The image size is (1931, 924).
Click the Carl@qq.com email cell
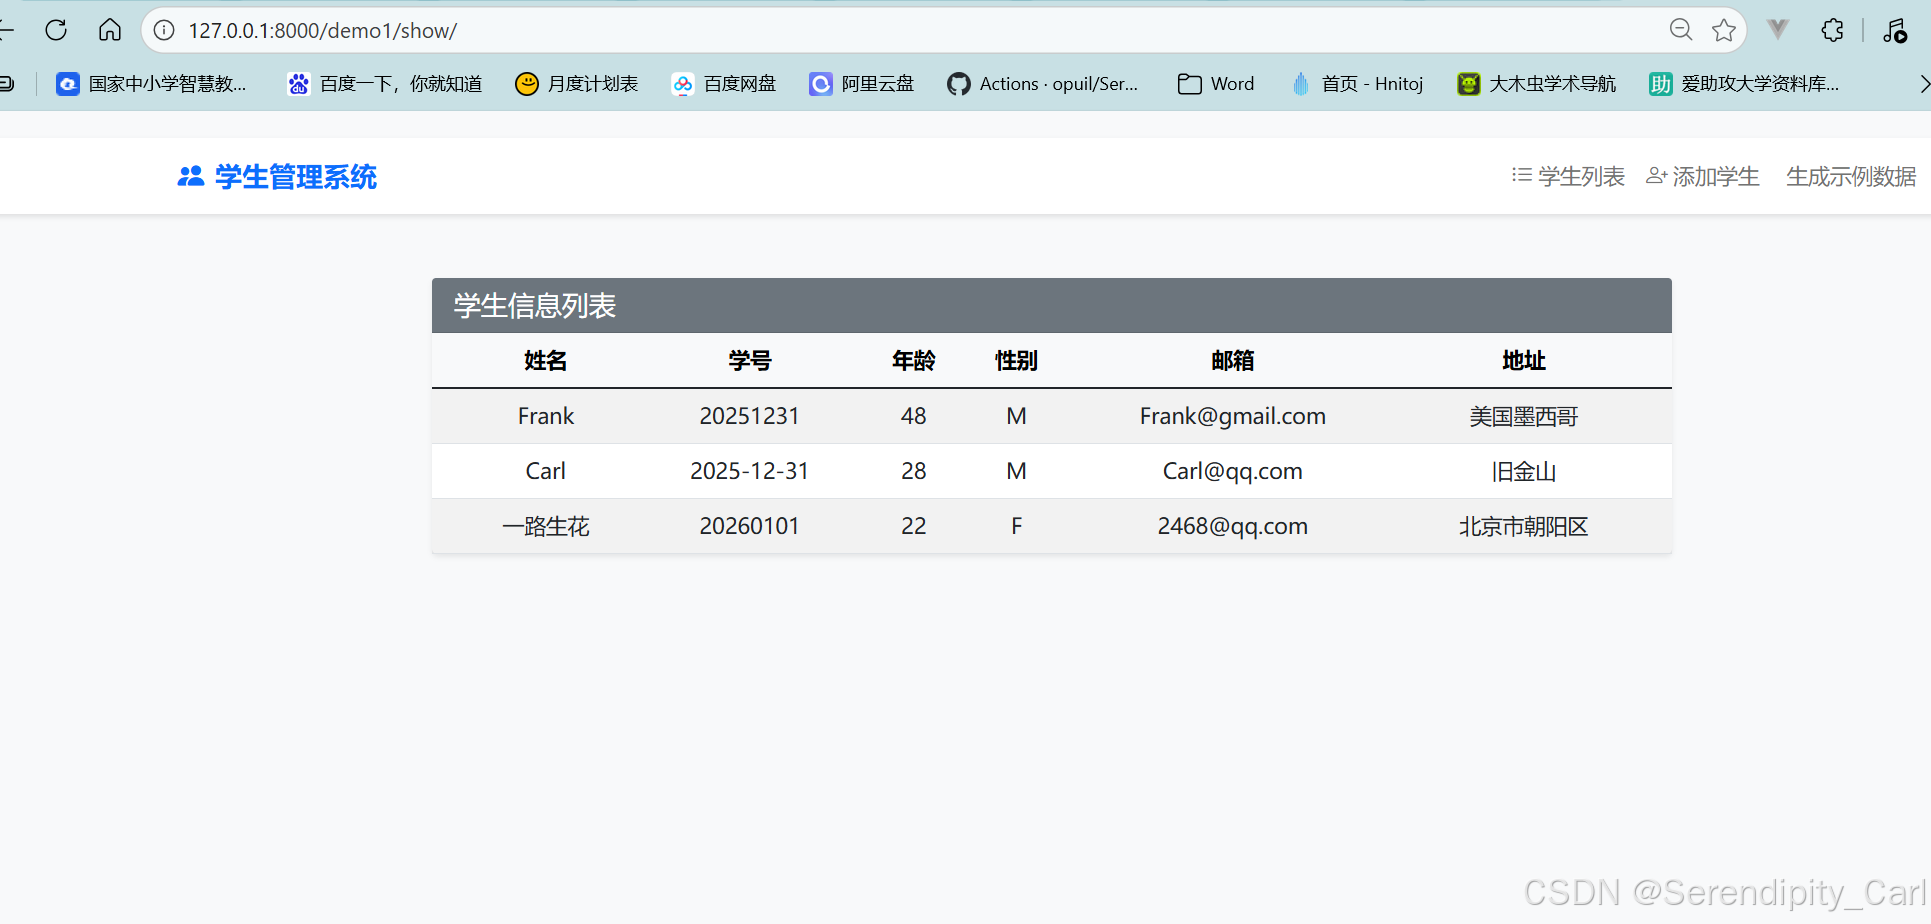pyautogui.click(x=1232, y=471)
